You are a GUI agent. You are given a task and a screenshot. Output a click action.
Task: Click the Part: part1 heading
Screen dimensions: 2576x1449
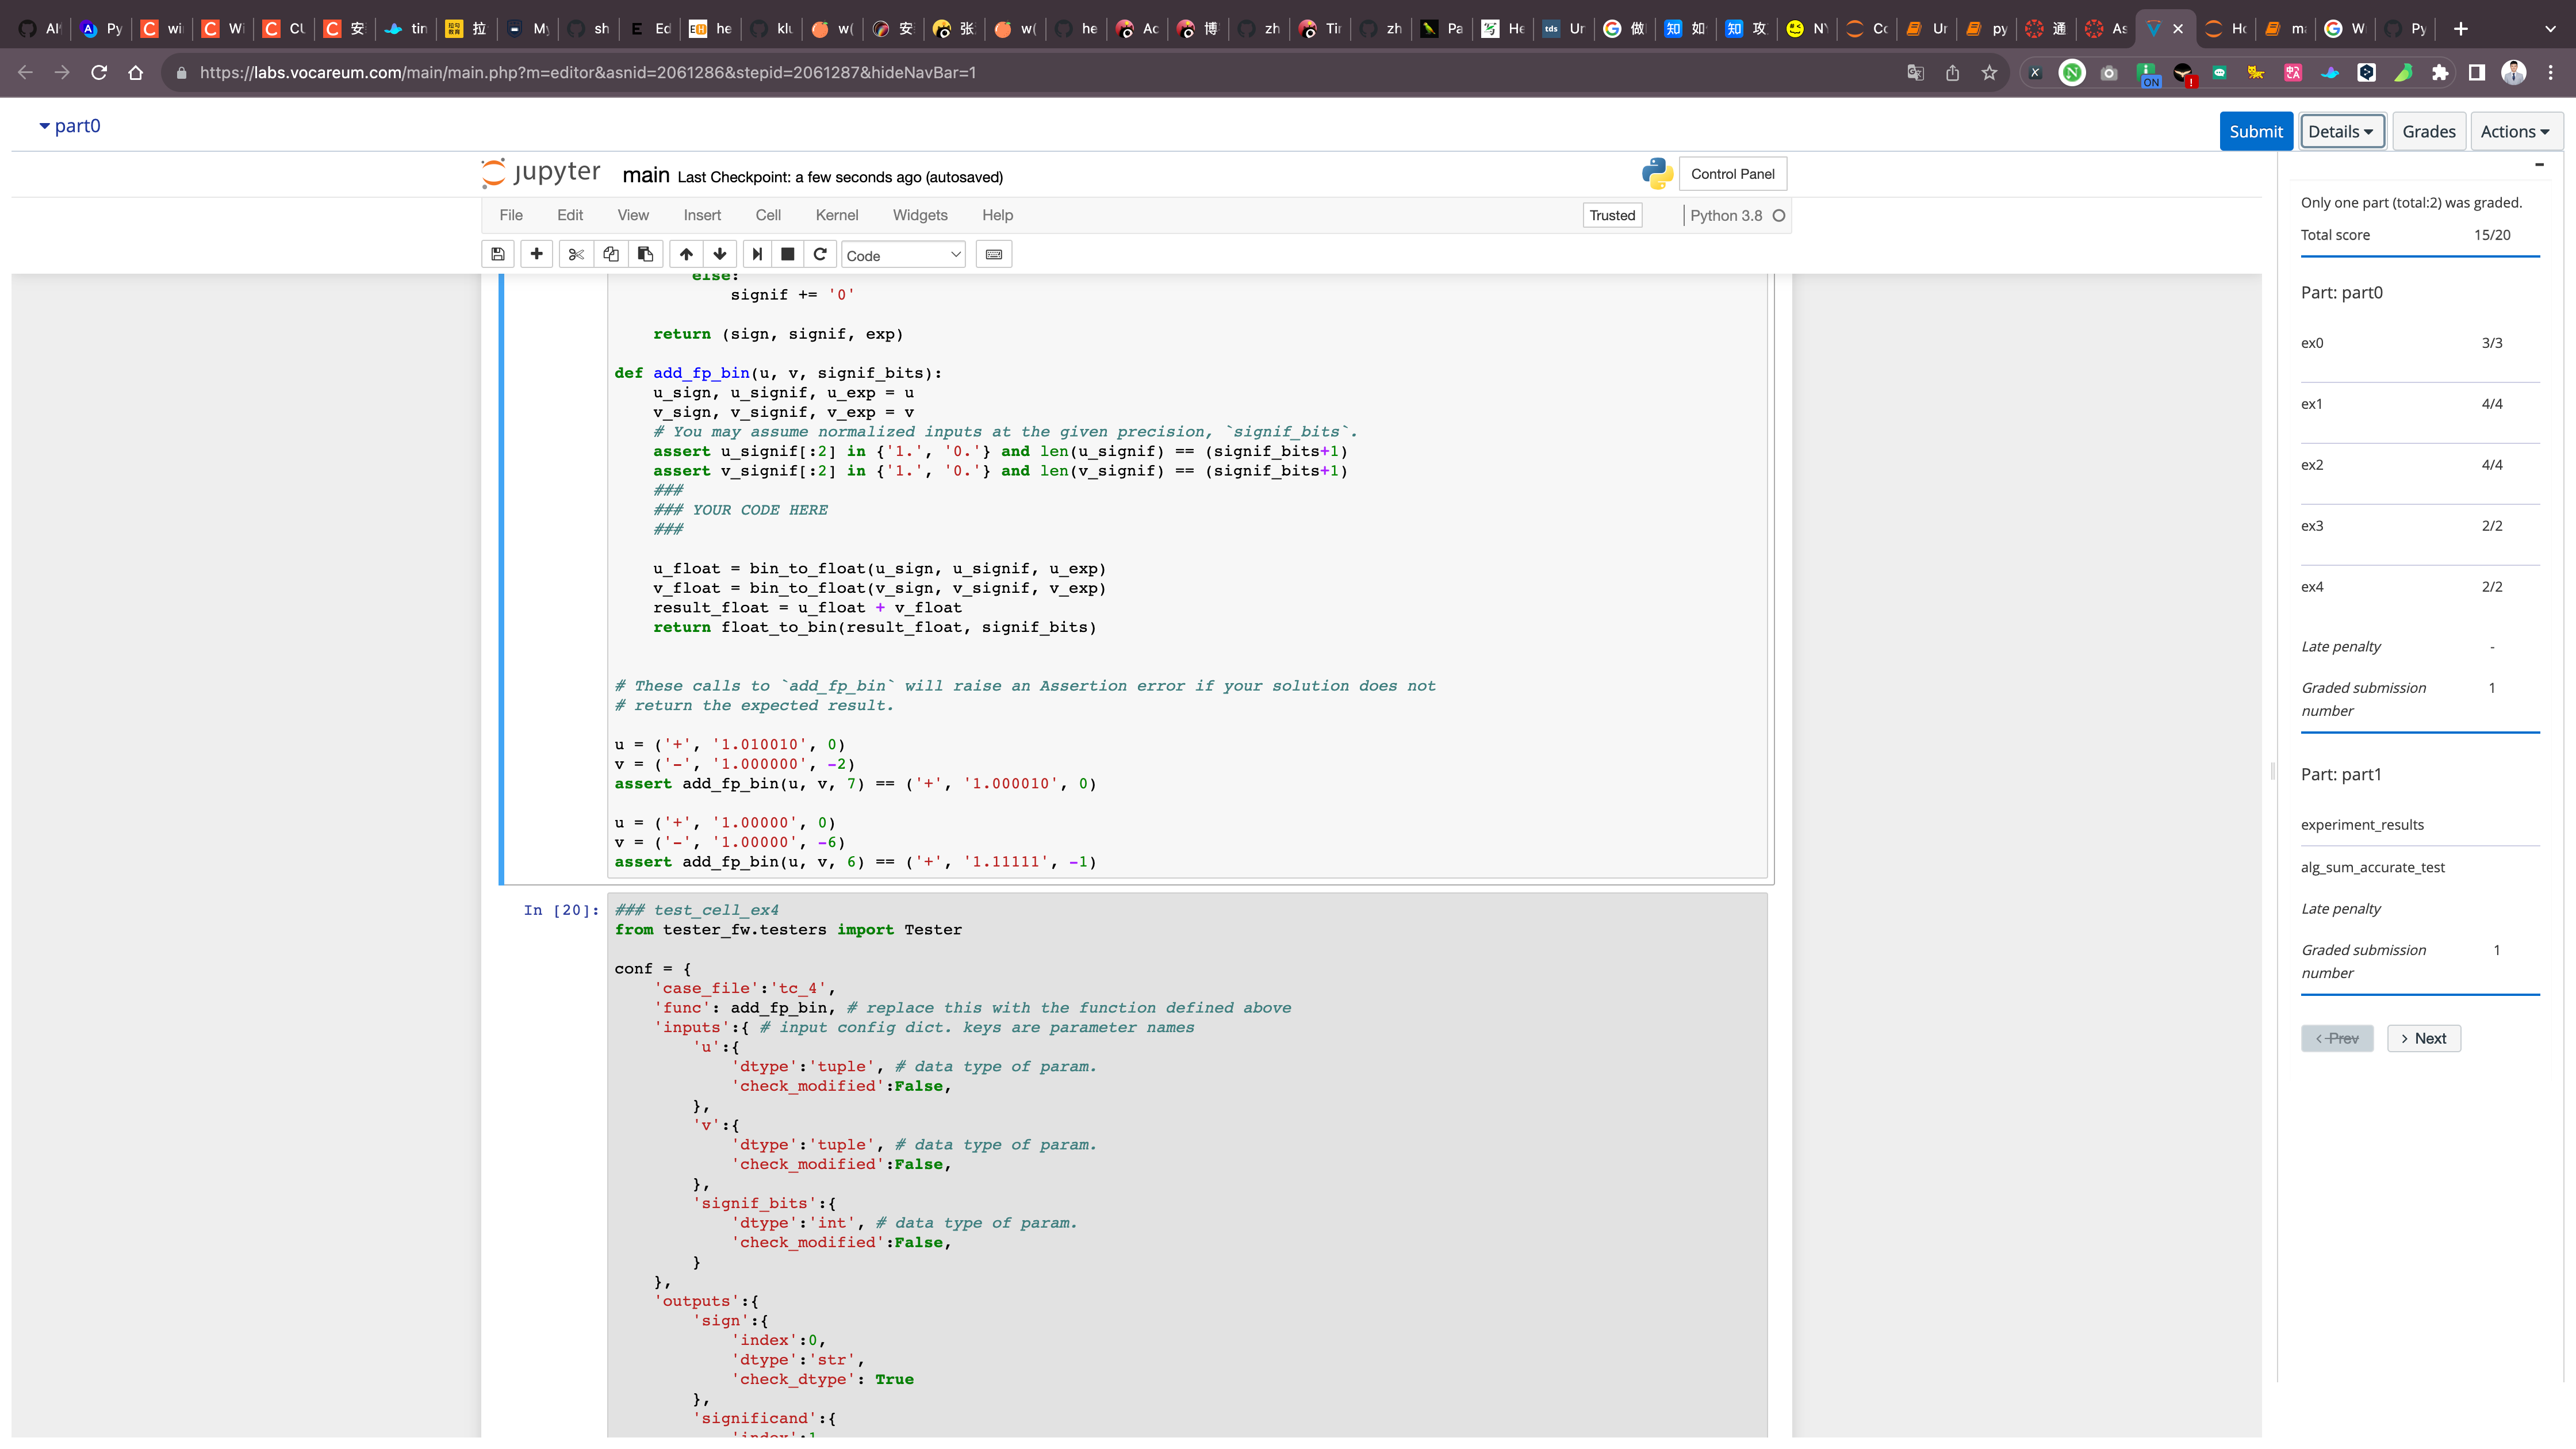pos(2340,774)
